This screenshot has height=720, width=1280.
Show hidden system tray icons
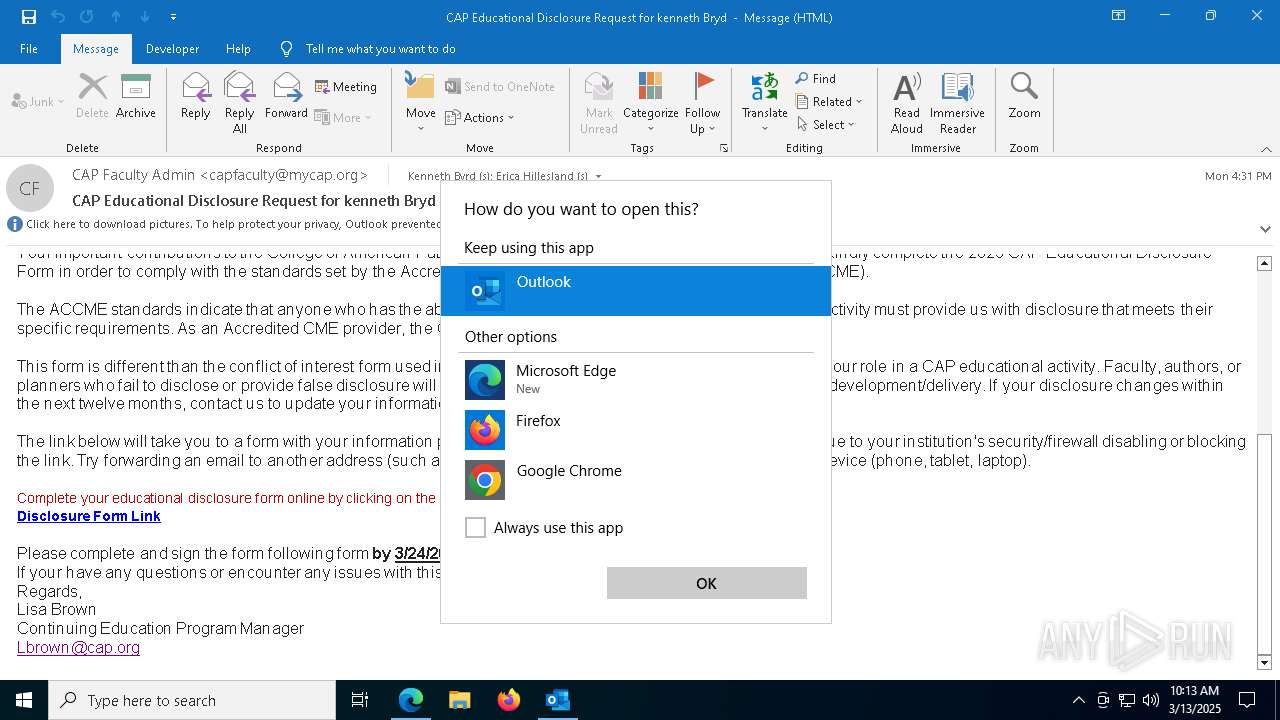point(1079,700)
